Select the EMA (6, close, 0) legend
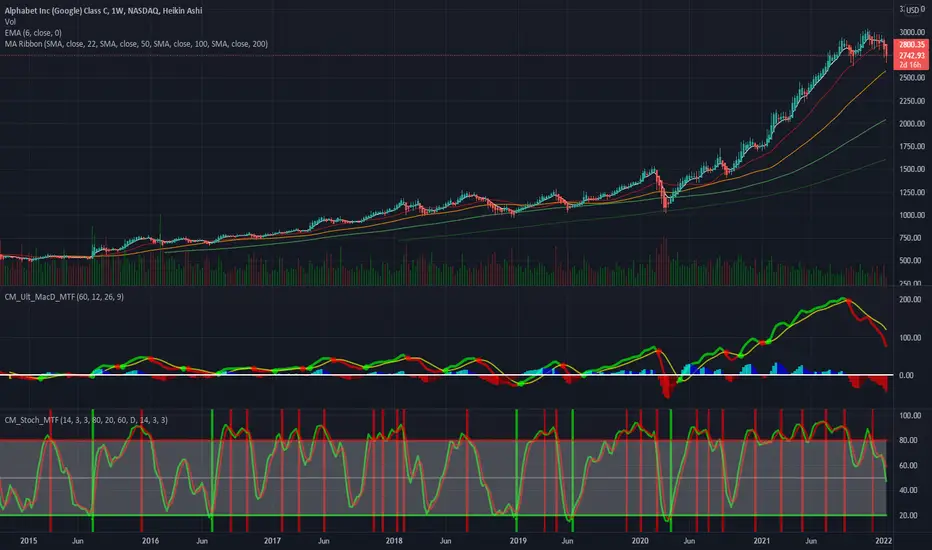The height and width of the screenshot is (550, 932). (33, 33)
